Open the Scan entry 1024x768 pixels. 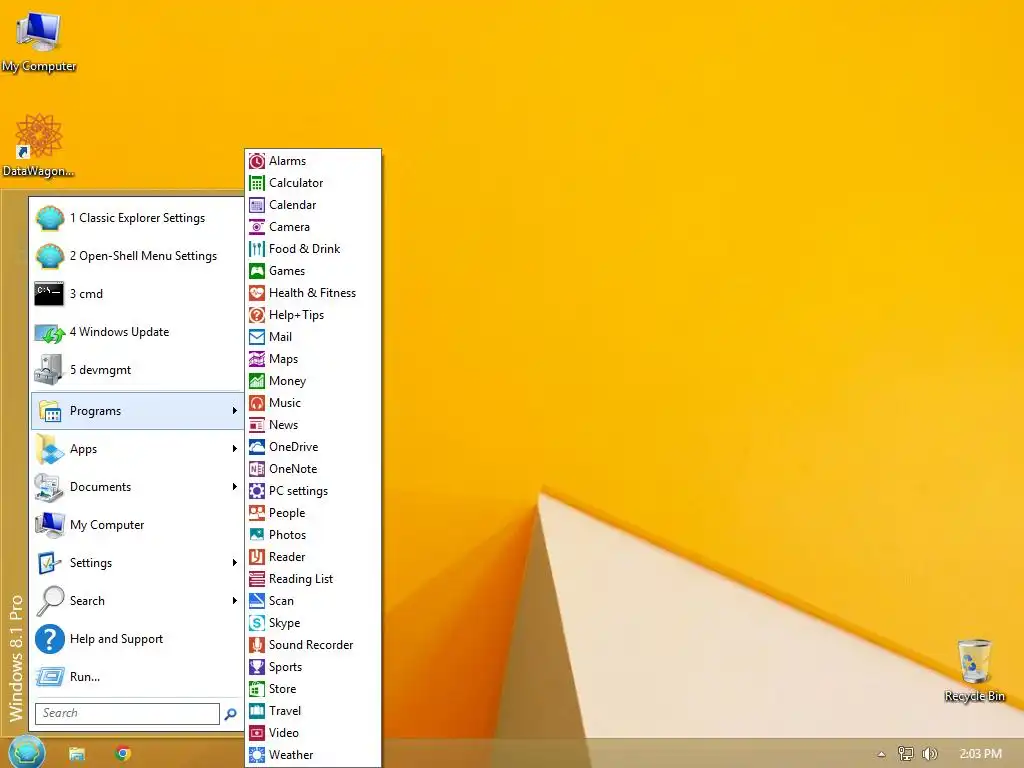tap(313, 601)
